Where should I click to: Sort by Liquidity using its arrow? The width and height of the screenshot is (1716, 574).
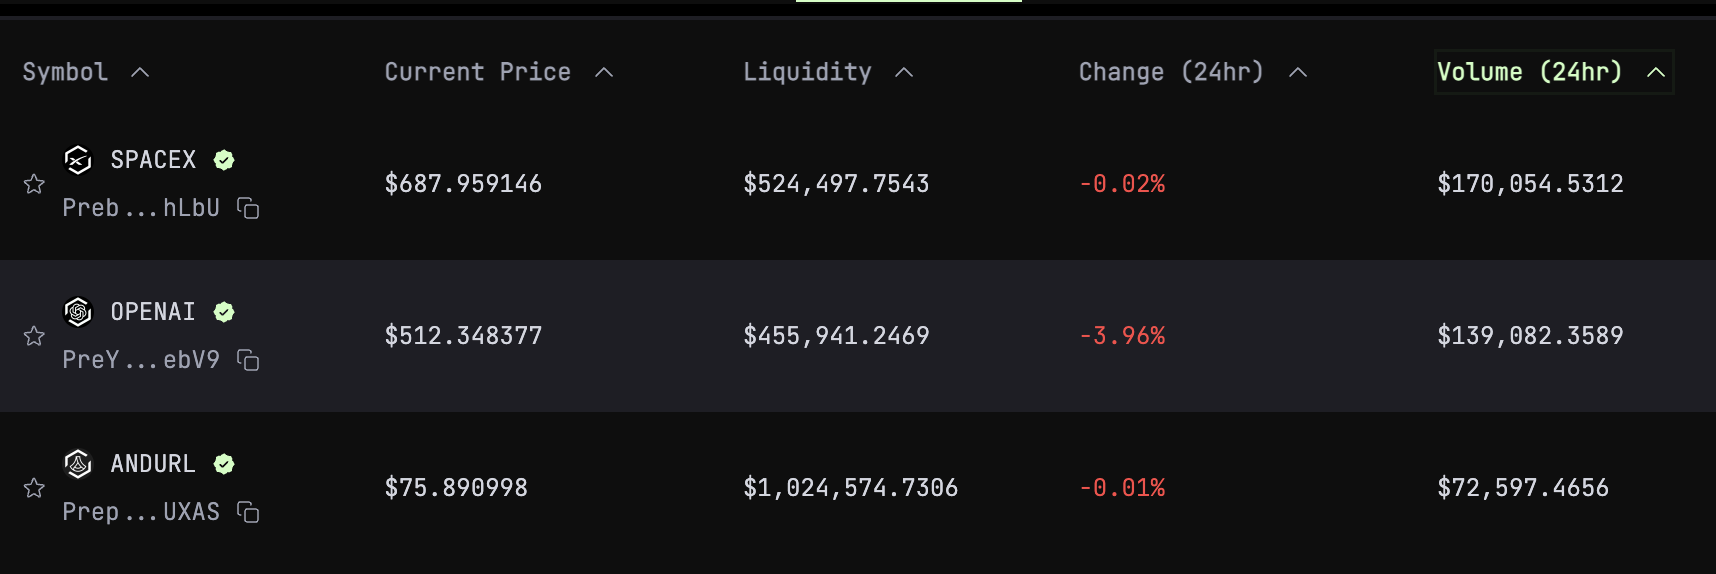coord(904,72)
